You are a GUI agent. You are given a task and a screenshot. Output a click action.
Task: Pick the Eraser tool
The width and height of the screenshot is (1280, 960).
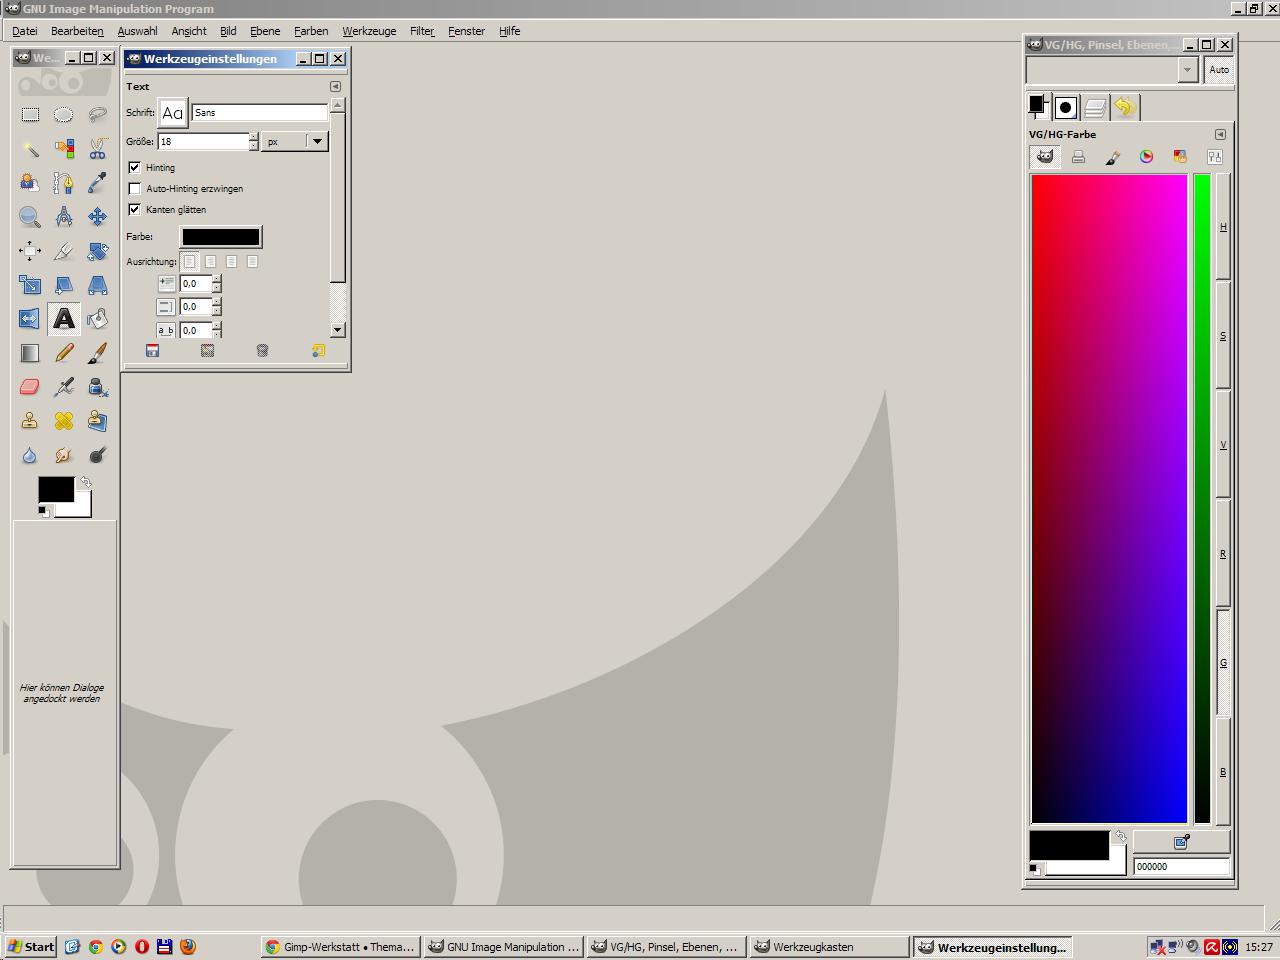(x=30, y=387)
